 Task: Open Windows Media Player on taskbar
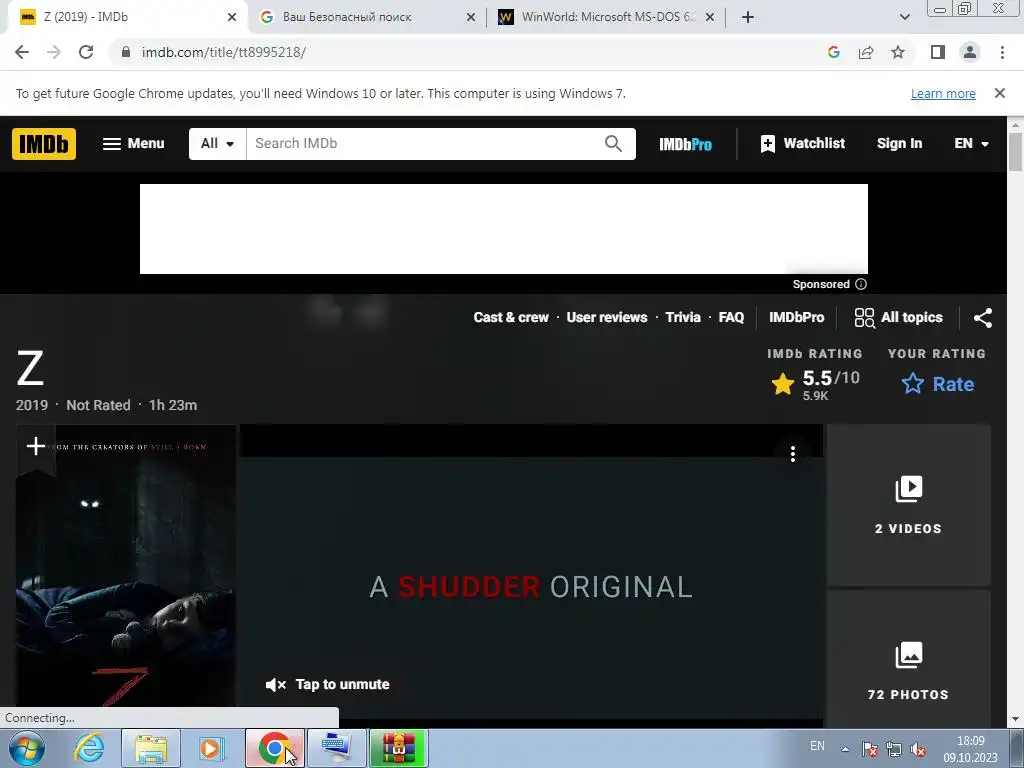coord(211,748)
